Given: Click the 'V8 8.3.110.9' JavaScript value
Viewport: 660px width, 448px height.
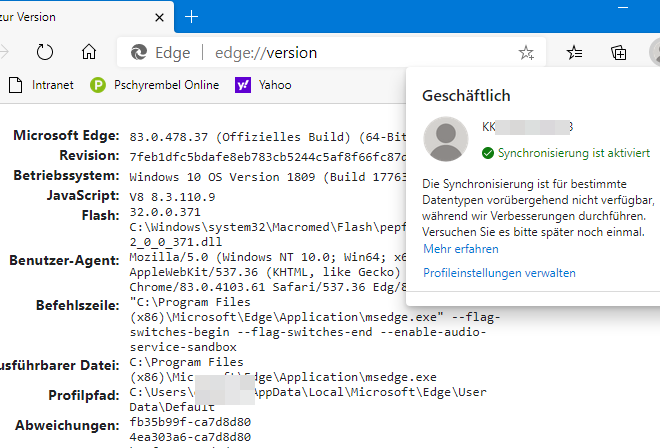Looking at the screenshot, I should 172,197.
